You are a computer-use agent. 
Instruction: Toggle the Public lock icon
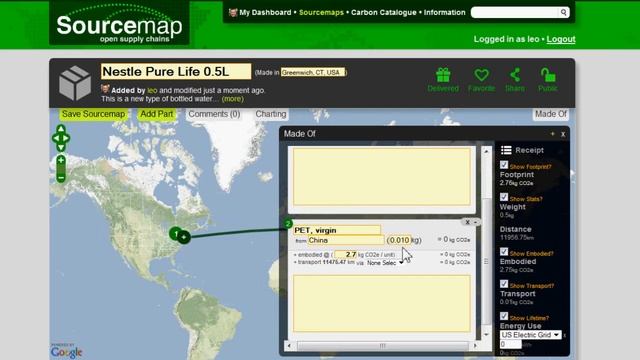click(x=548, y=75)
